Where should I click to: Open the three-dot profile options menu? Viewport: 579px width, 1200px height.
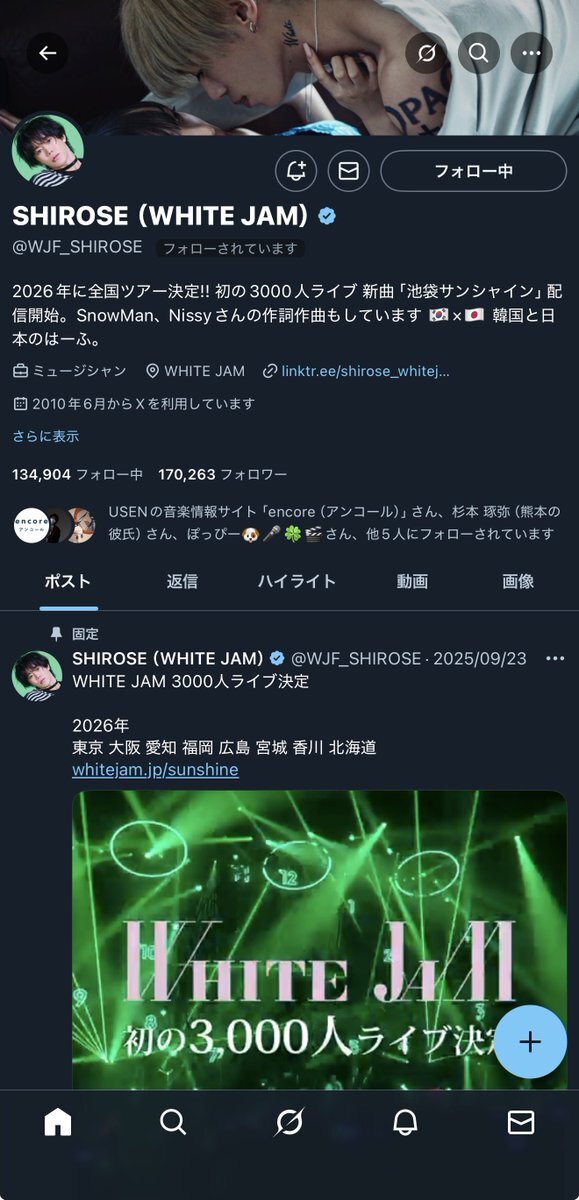point(531,53)
